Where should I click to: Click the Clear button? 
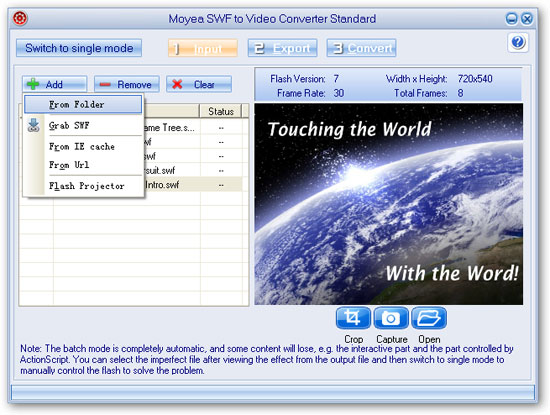tap(199, 84)
